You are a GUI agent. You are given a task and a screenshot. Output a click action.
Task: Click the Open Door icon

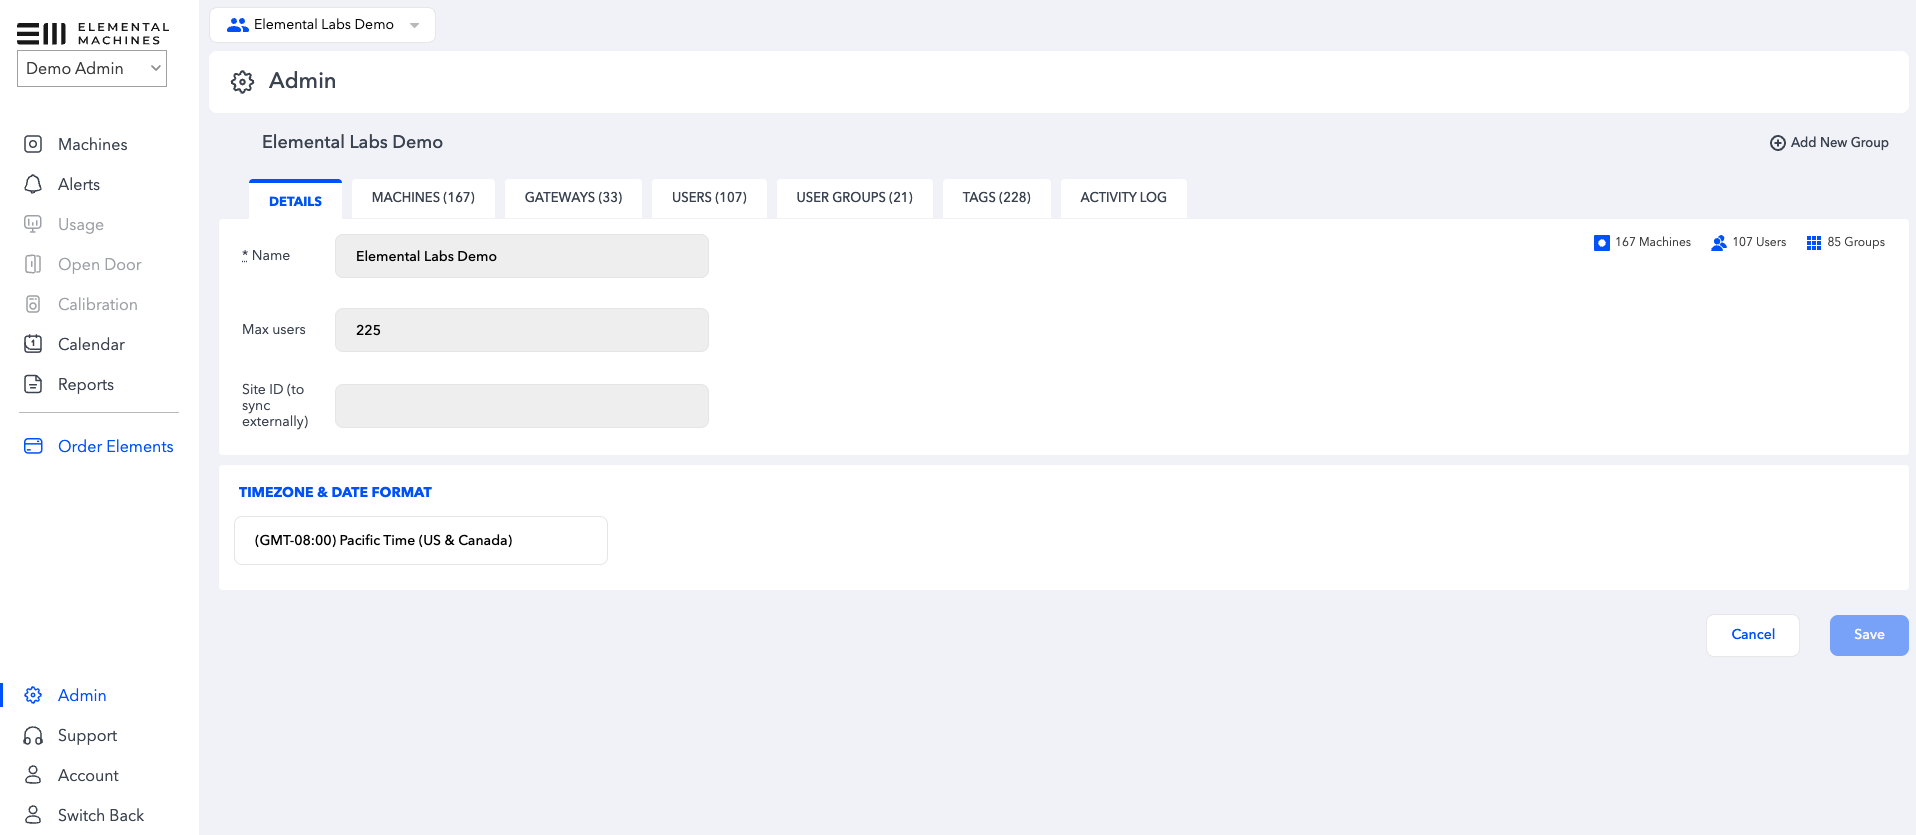(33, 264)
